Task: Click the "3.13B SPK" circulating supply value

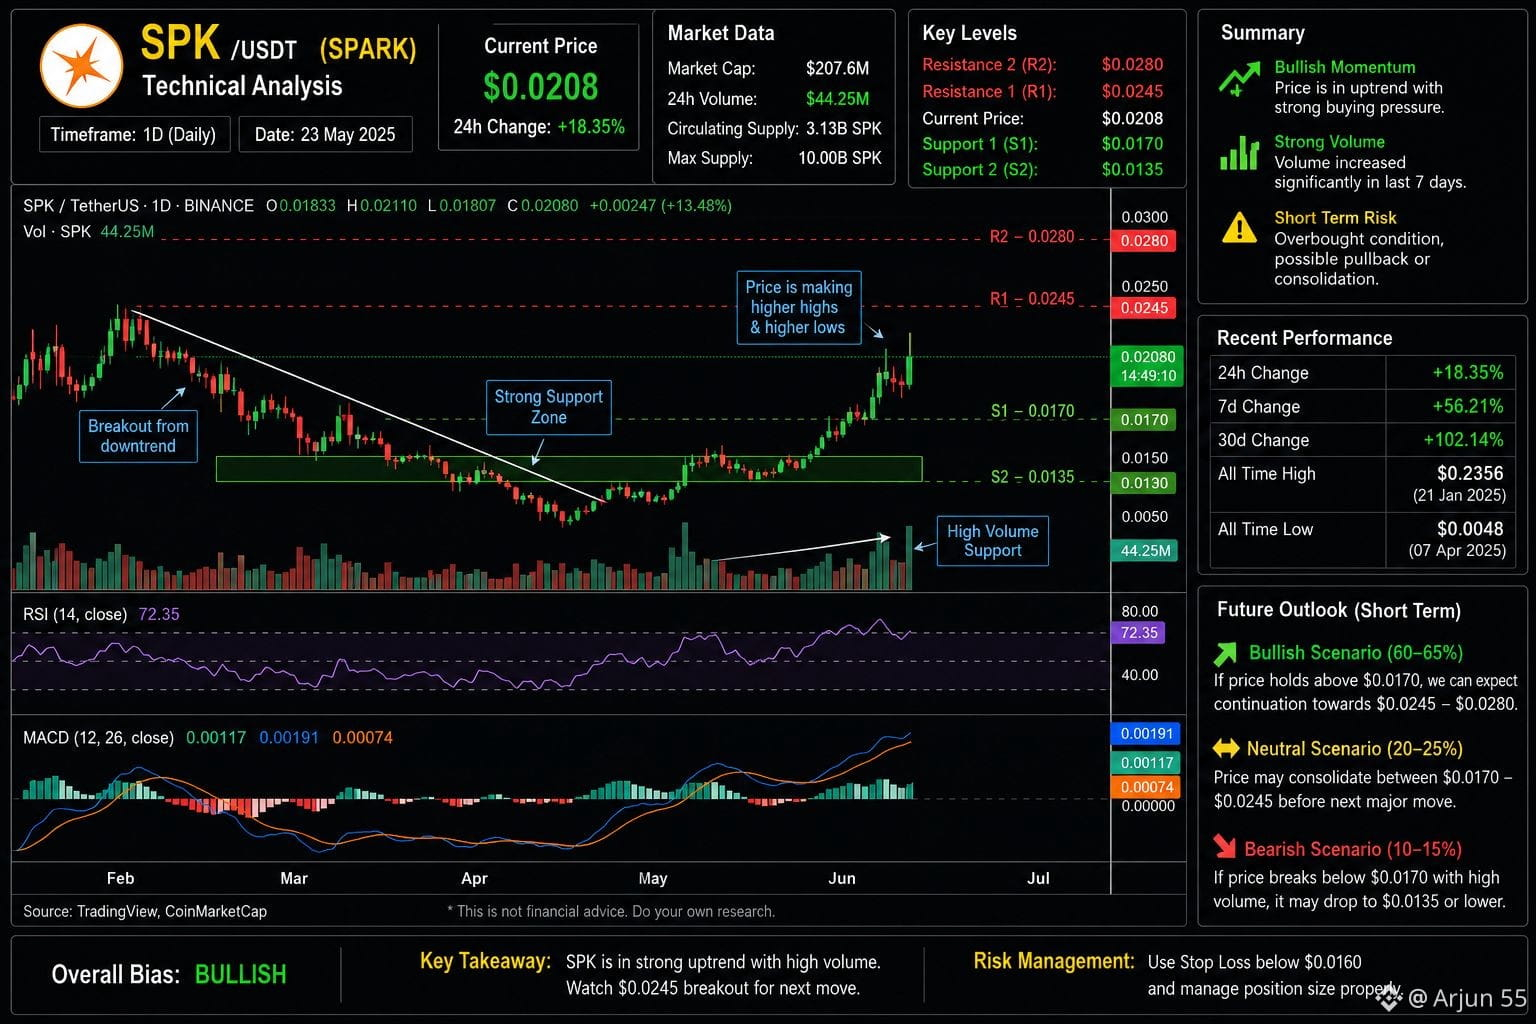Action: coord(844,129)
